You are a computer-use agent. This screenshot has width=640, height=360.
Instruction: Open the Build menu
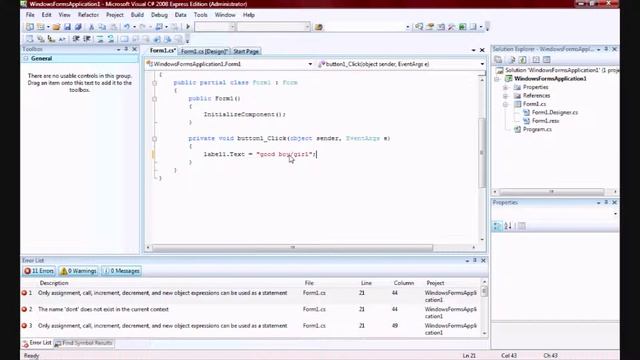point(137,15)
